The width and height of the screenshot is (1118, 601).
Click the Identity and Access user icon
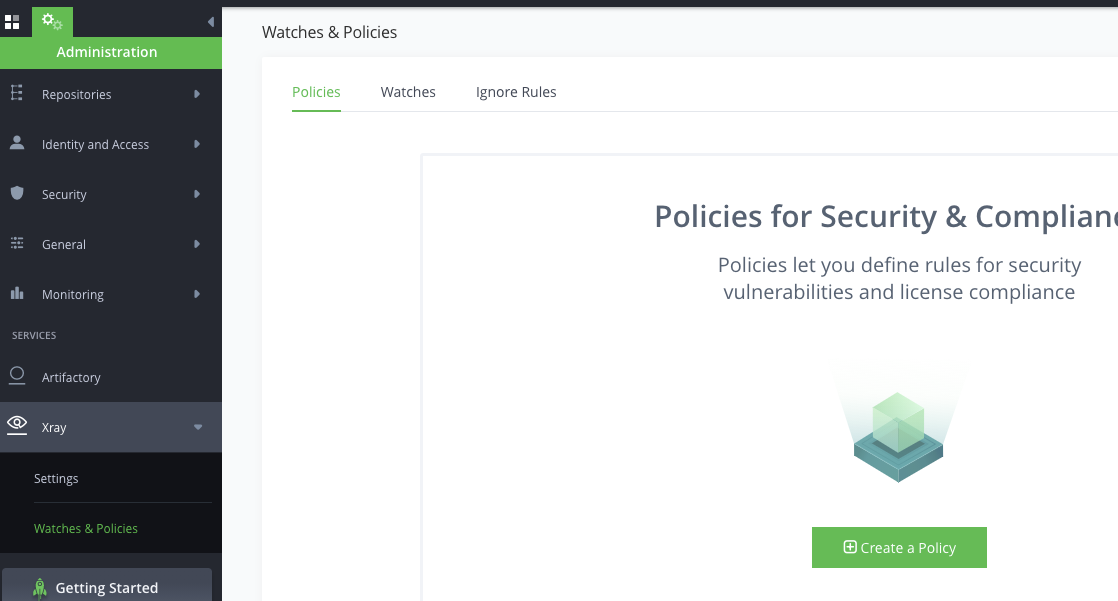click(16, 143)
